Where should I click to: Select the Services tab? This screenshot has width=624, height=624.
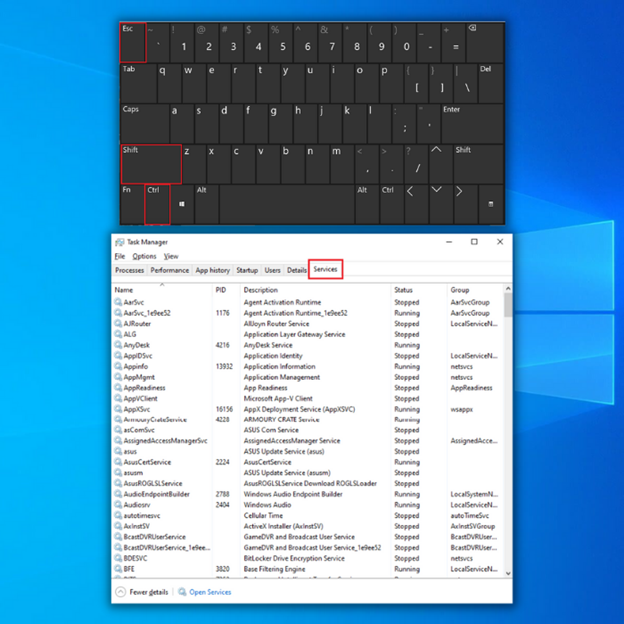pyautogui.click(x=325, y=269)
